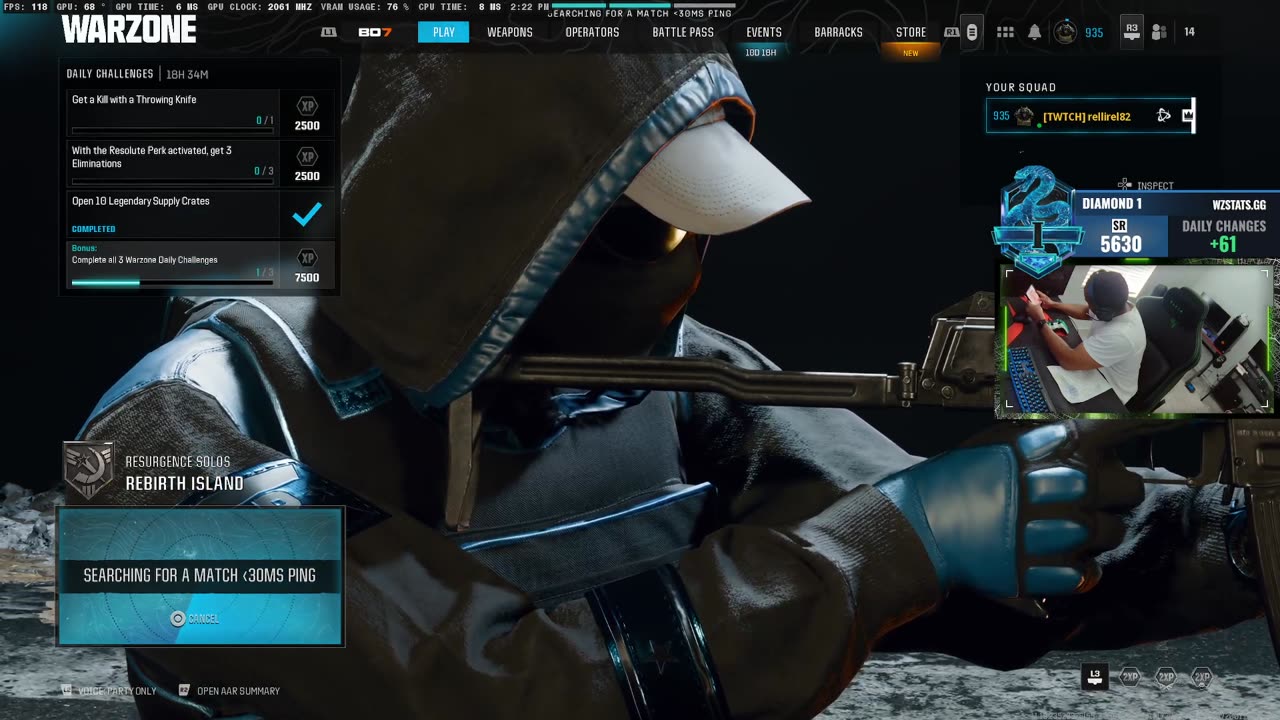Open the friends list people icon
The width and height of the screenshot is (1280, 720).
coord(1159,32)
